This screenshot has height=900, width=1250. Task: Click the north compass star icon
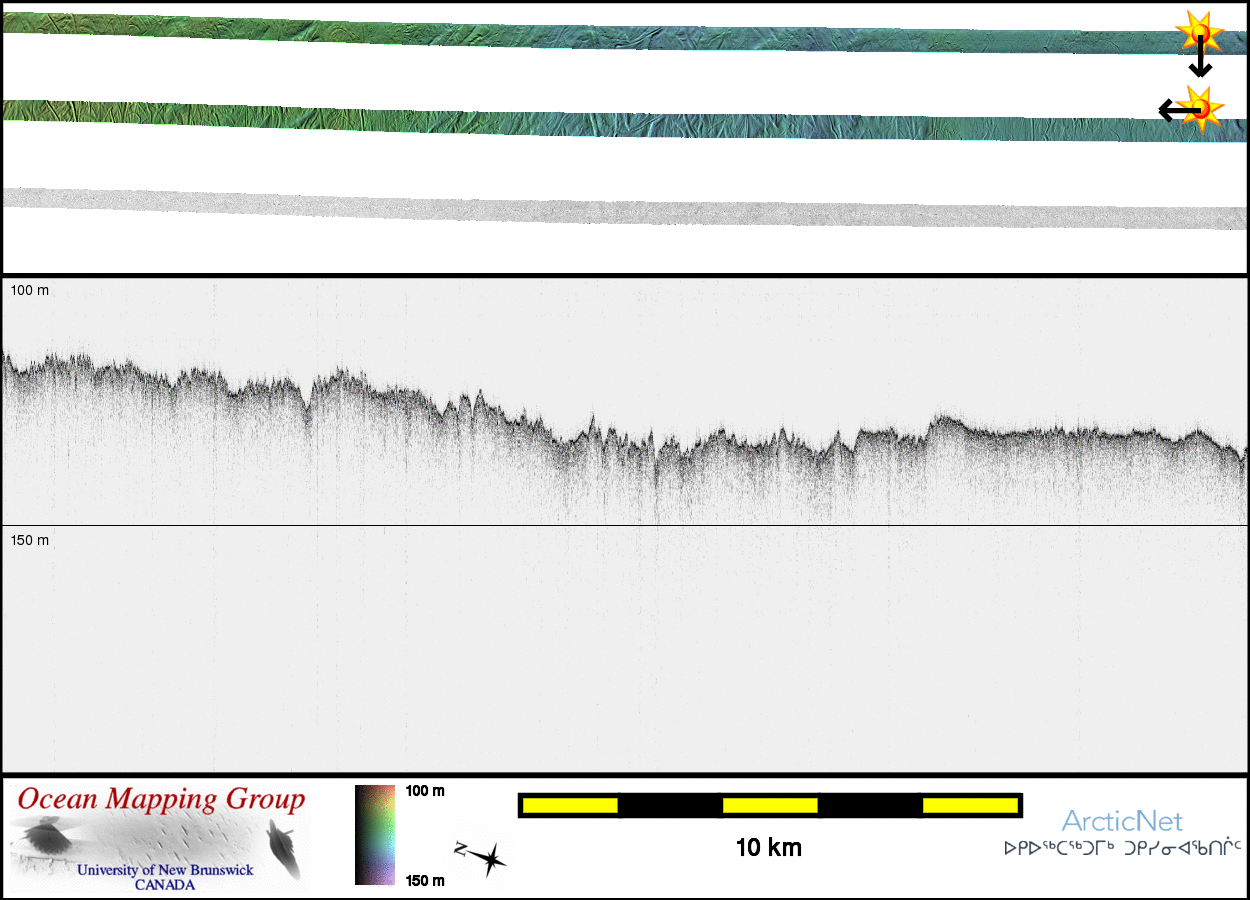tap(484, 858)
